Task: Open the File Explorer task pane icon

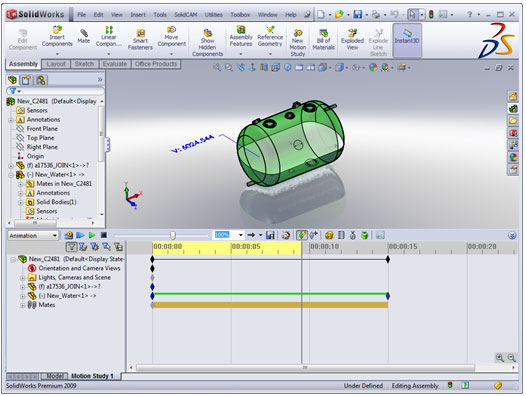Action: click(513, 120)
